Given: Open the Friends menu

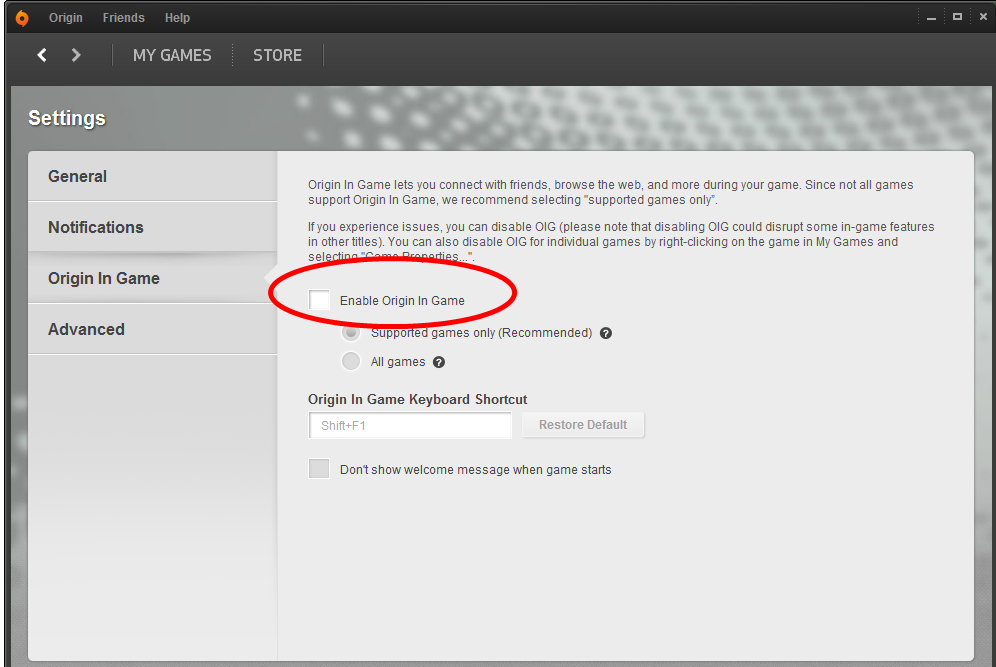Looking at the screenshot, I should [x=124, y=18].
